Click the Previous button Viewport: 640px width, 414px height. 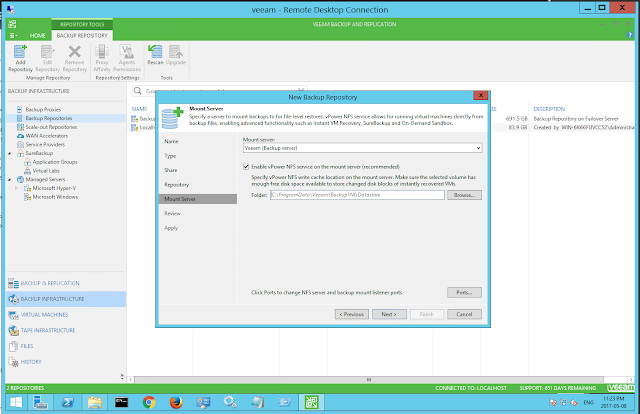(x=351, y=314)
